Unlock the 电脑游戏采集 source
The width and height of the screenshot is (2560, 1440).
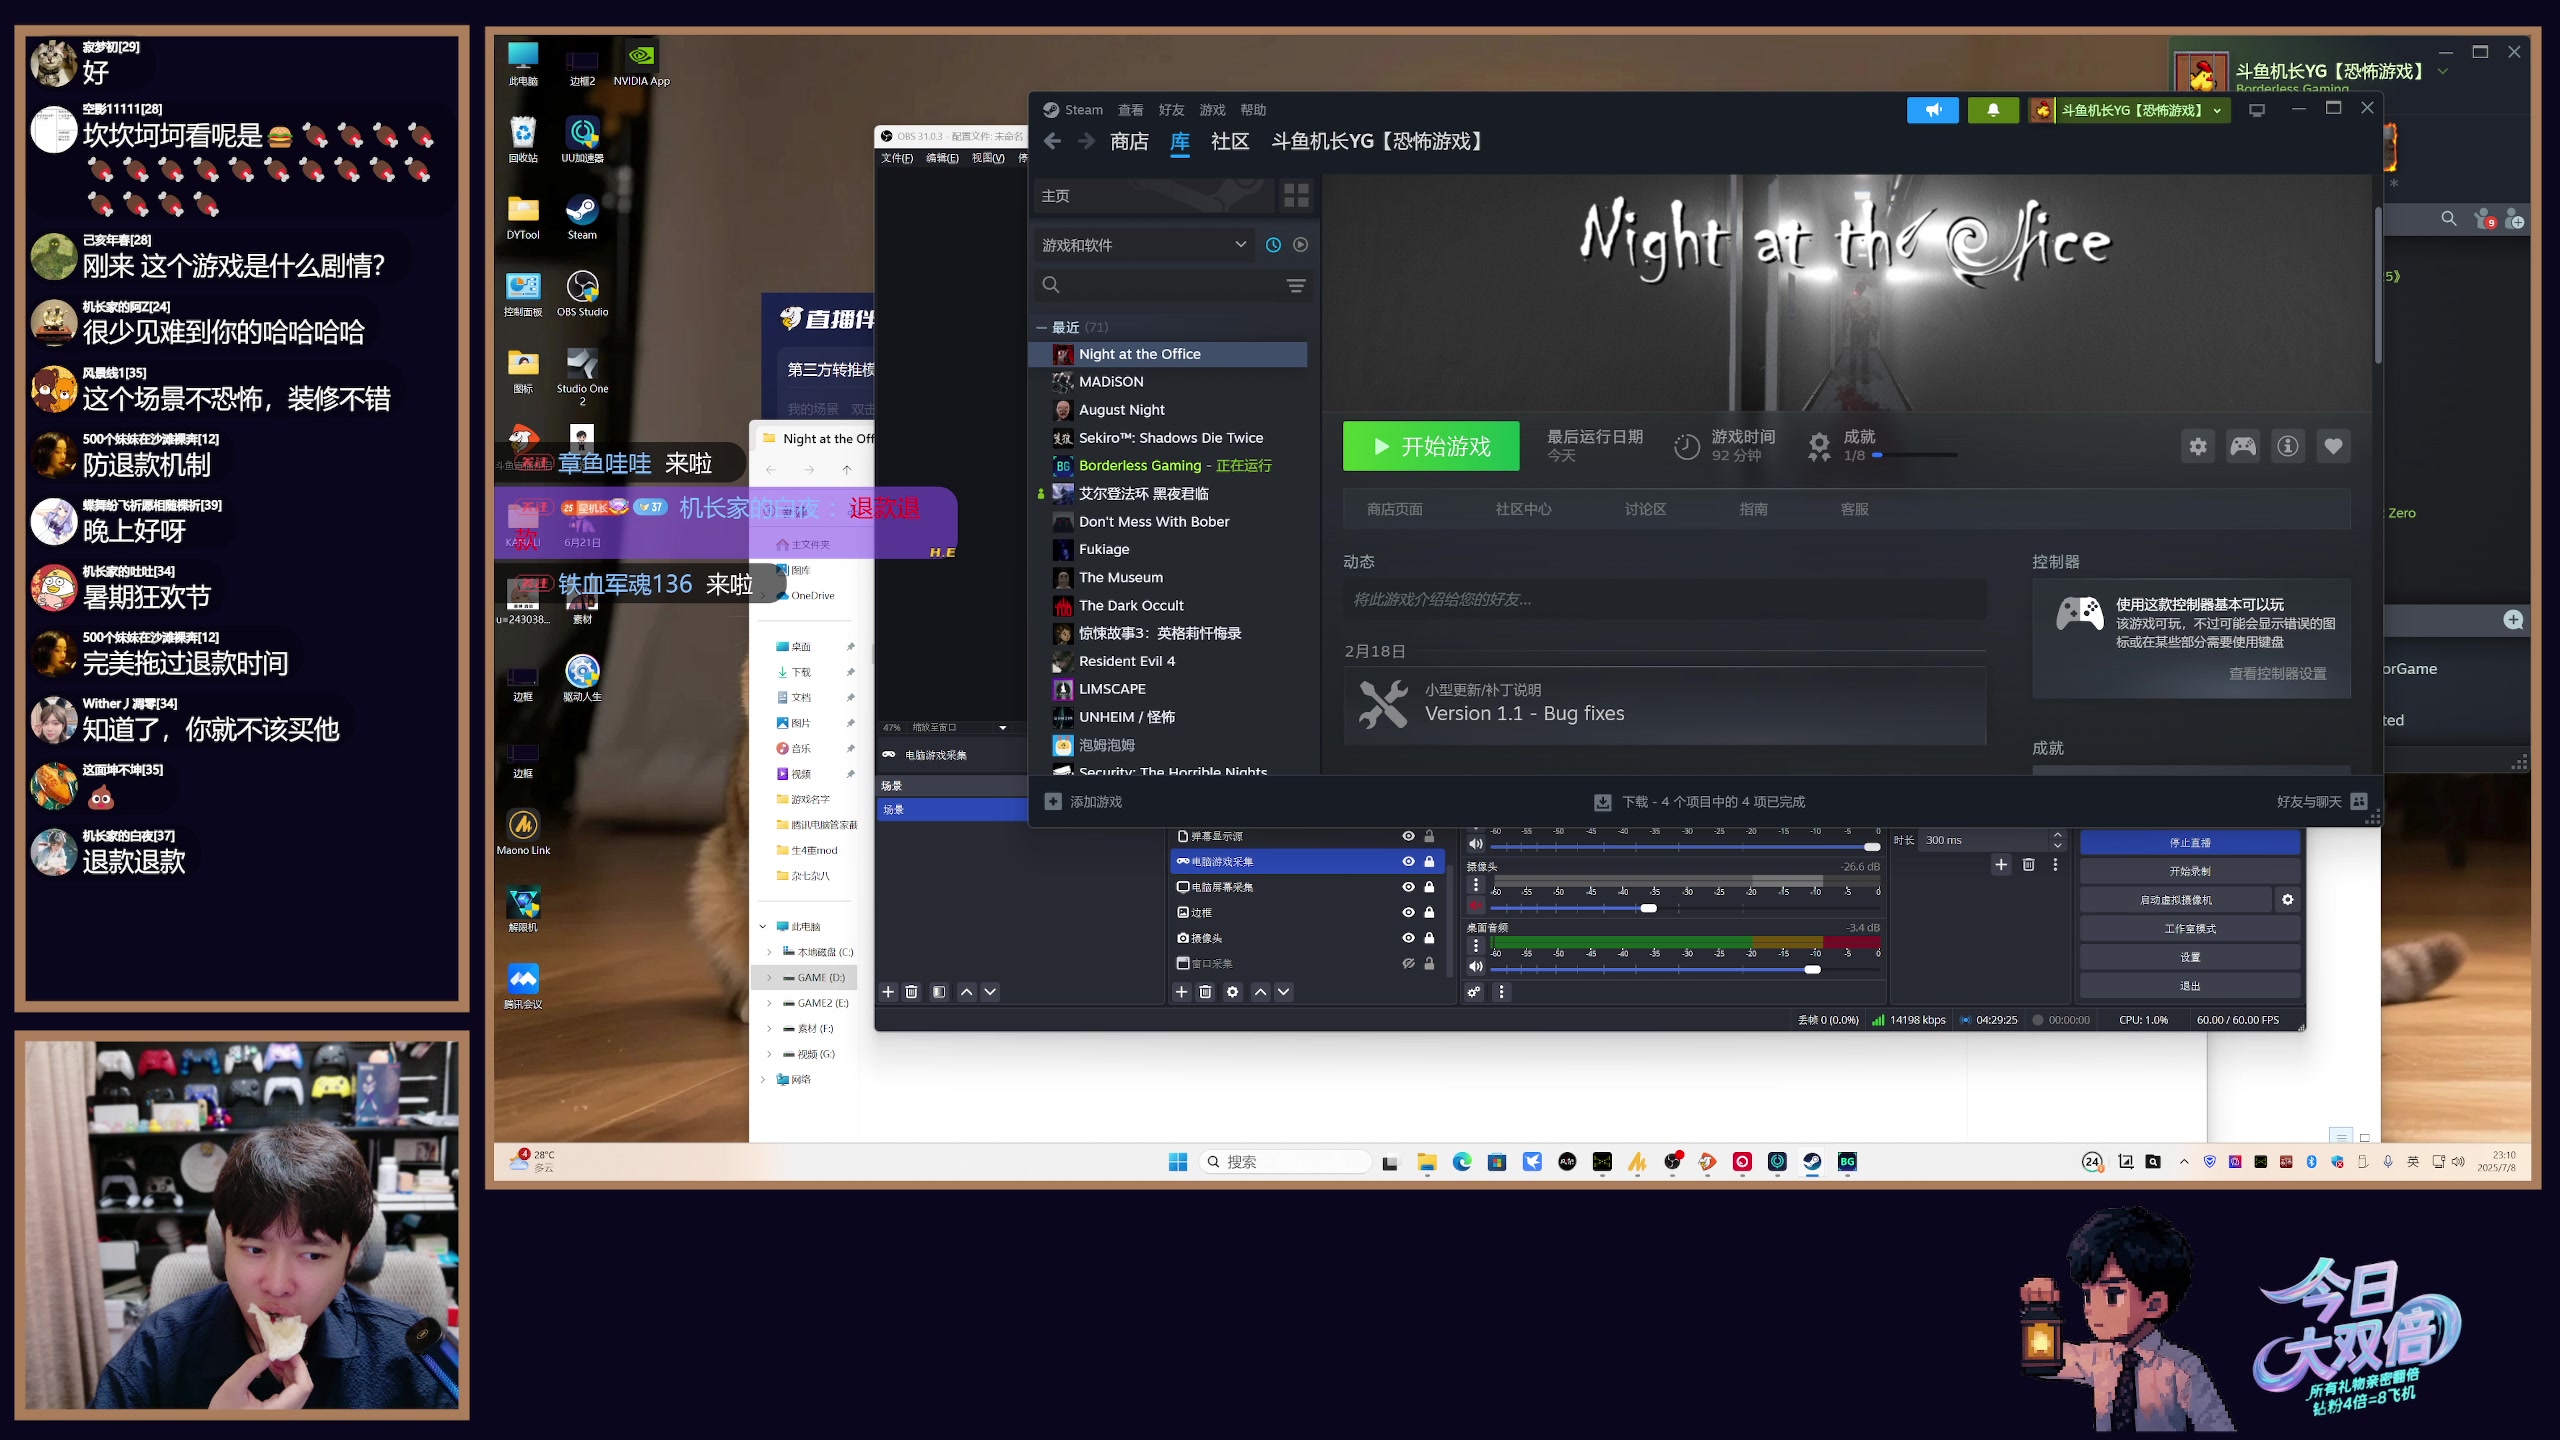click(x=1429, y=862)
